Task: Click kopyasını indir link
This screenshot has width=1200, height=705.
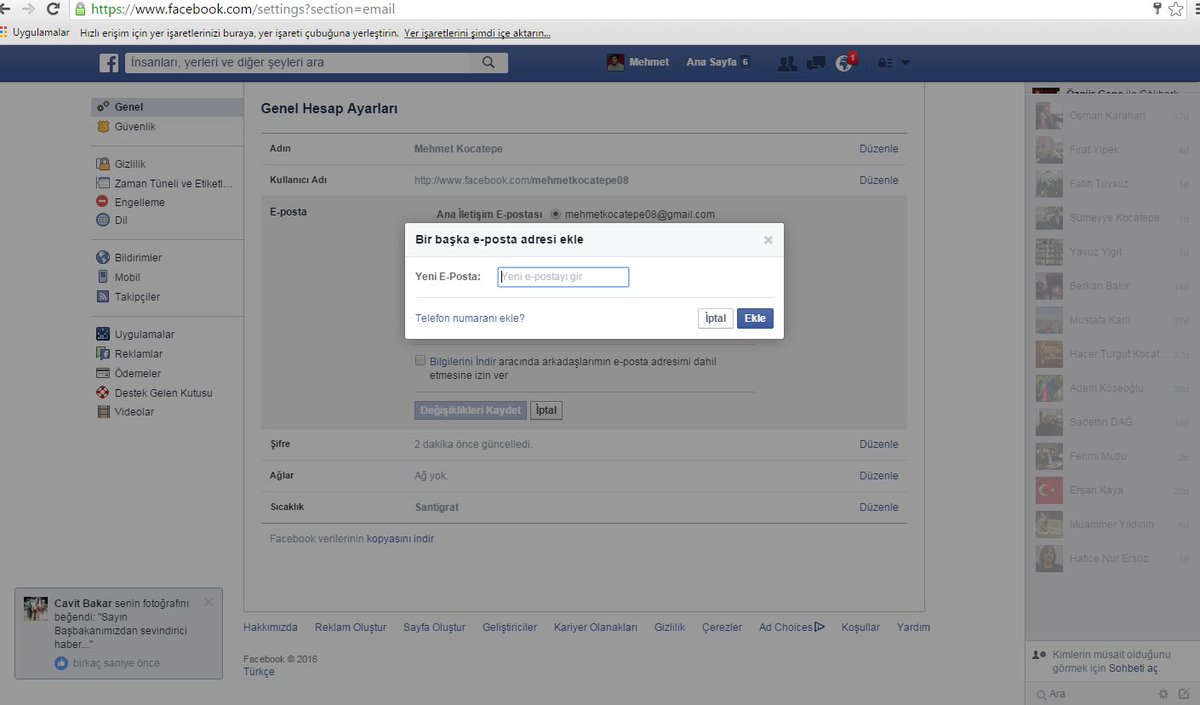Action: (x=400, y=539)
